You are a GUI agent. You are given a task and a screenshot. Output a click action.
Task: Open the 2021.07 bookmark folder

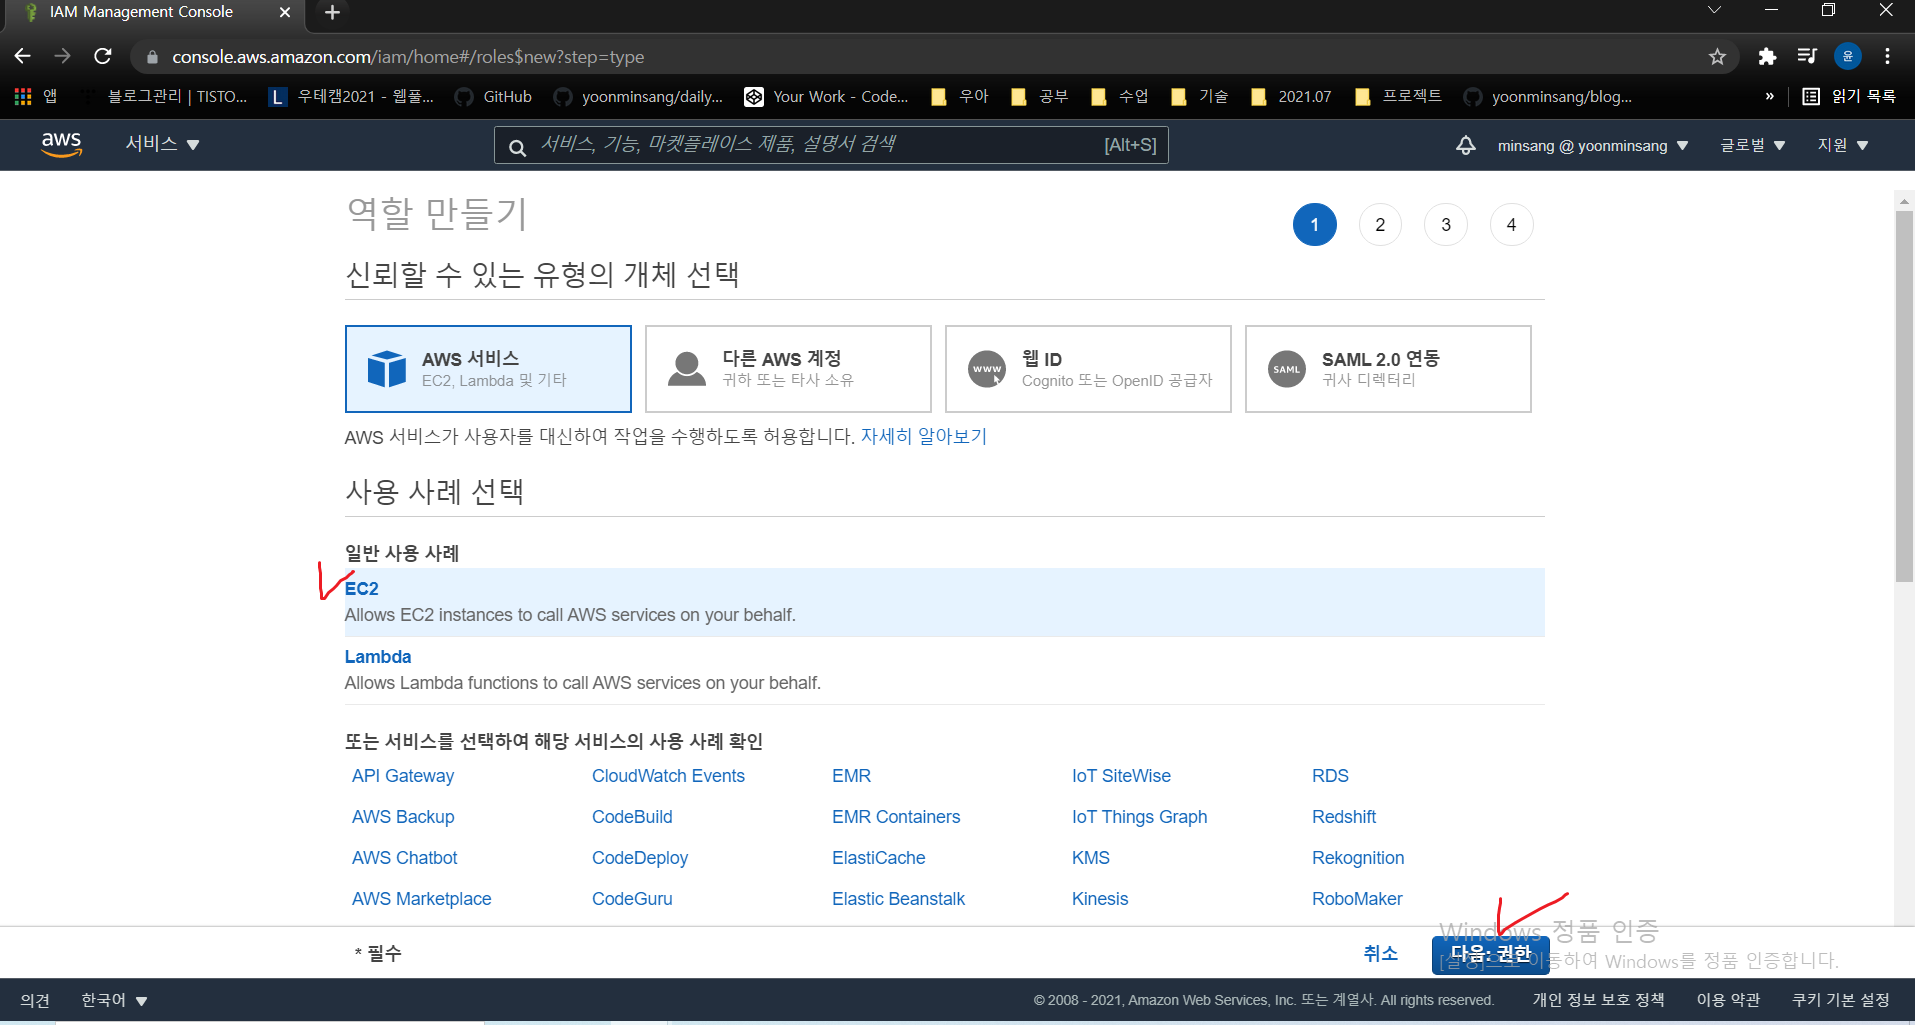pos(1292,96)
